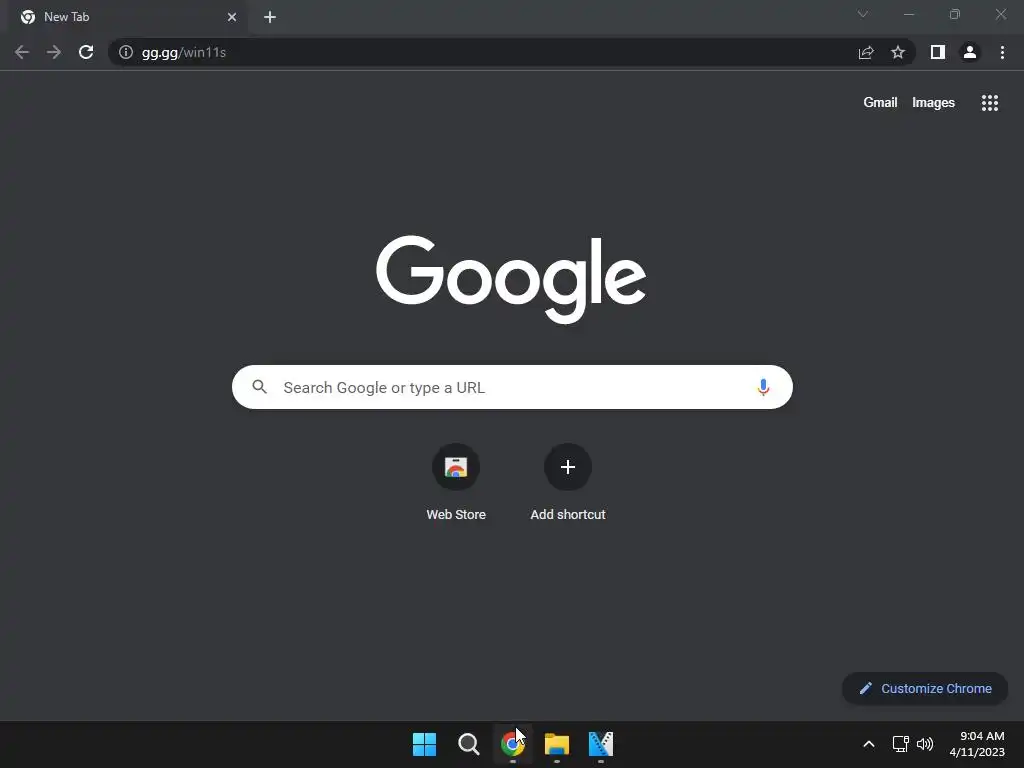The height and width of the screenshot is (768, 1024).
Task: Click Add shortcut tile
Action: tap(568, 483)
